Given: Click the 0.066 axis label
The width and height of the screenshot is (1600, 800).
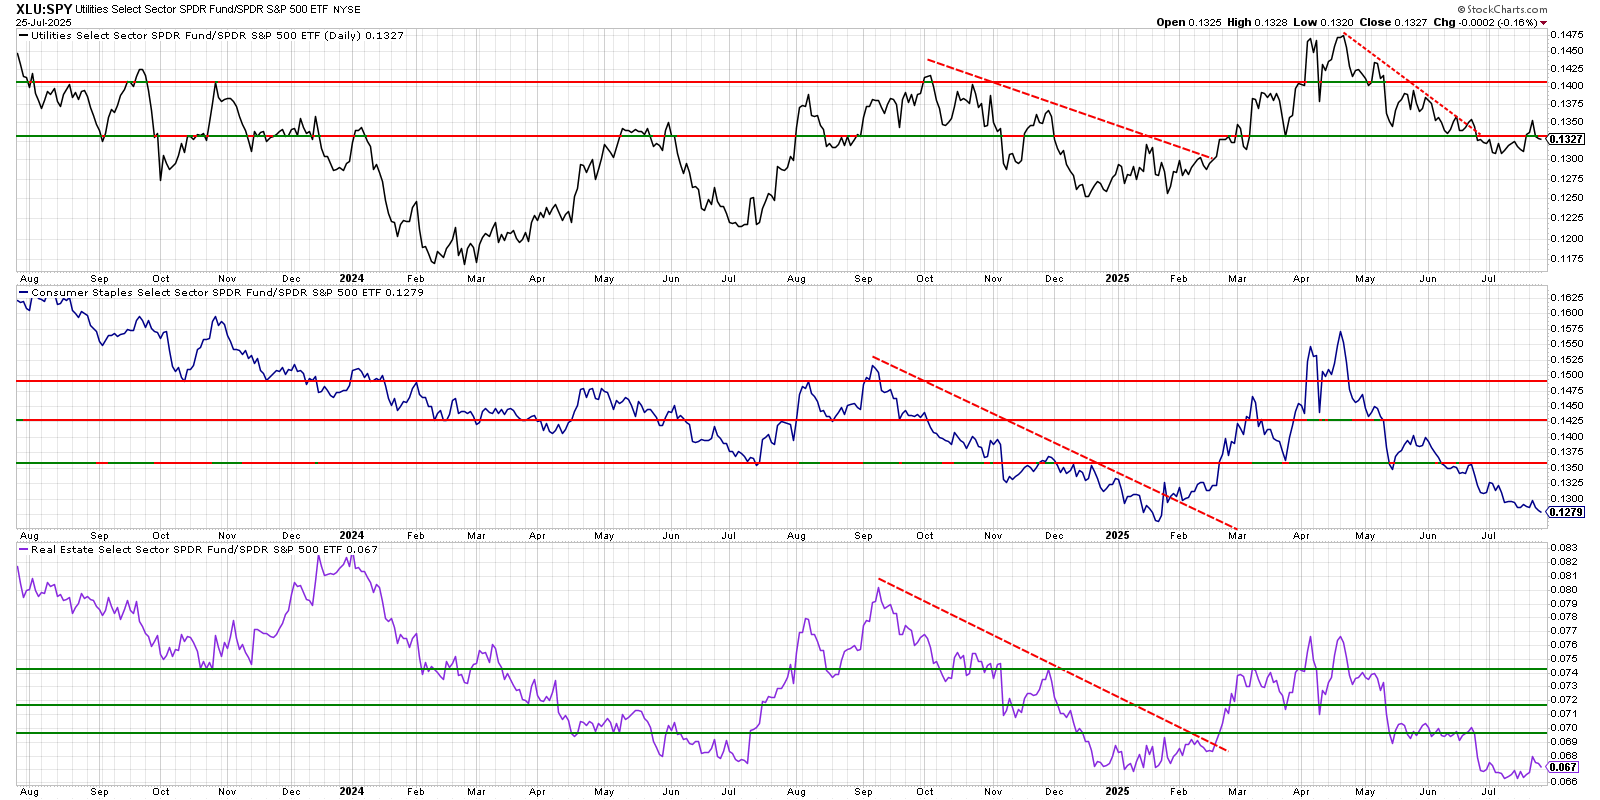Looking at the screenshot, I should pos(1564,782).
